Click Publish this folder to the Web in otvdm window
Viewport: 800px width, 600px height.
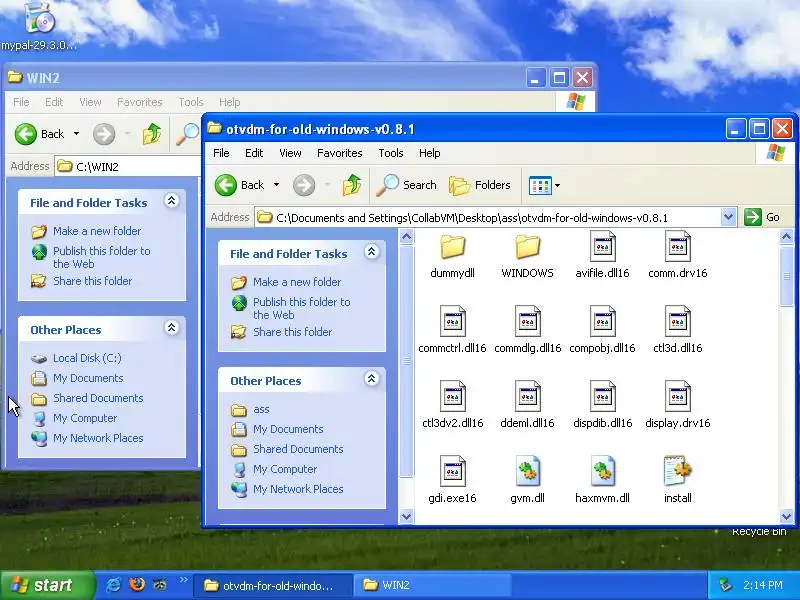click(x=302, y=308)
